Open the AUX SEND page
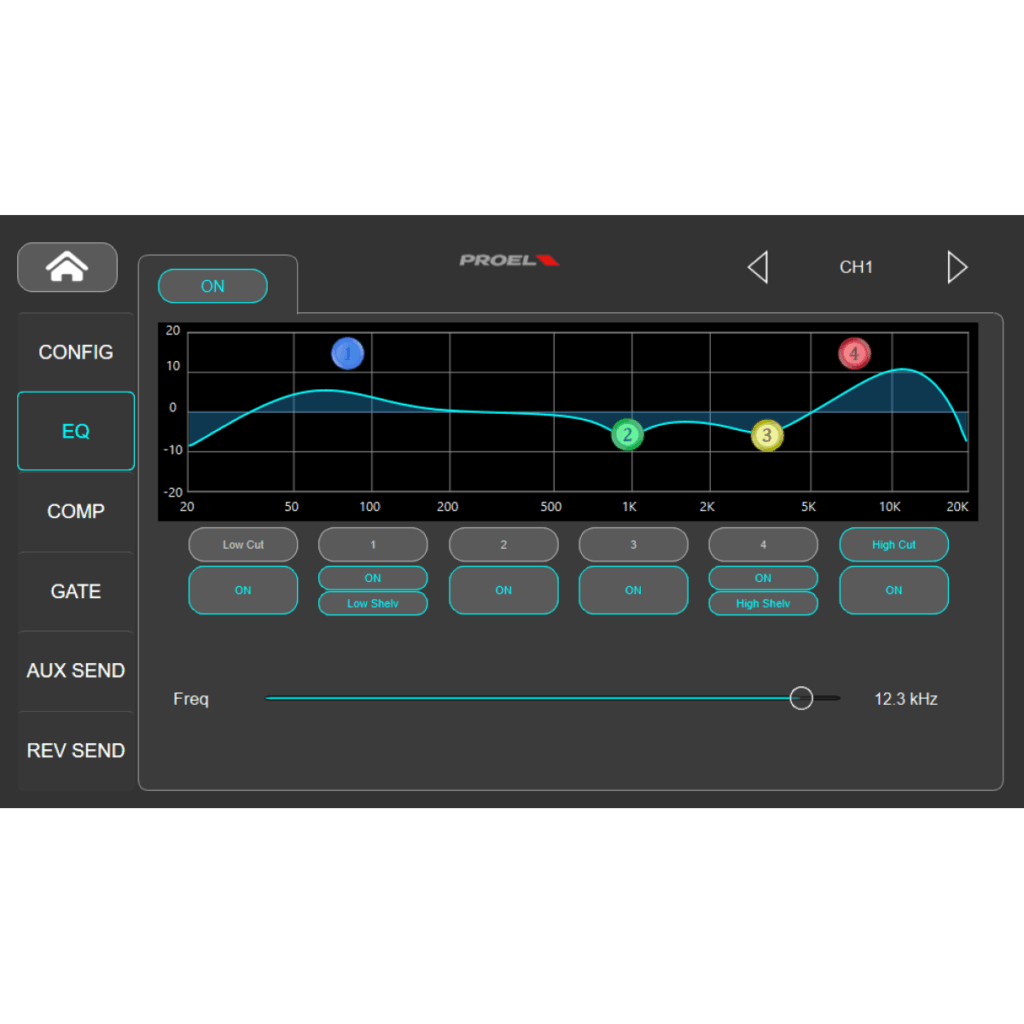This screenshot has height=1024, width=1024. click(75, 670)
